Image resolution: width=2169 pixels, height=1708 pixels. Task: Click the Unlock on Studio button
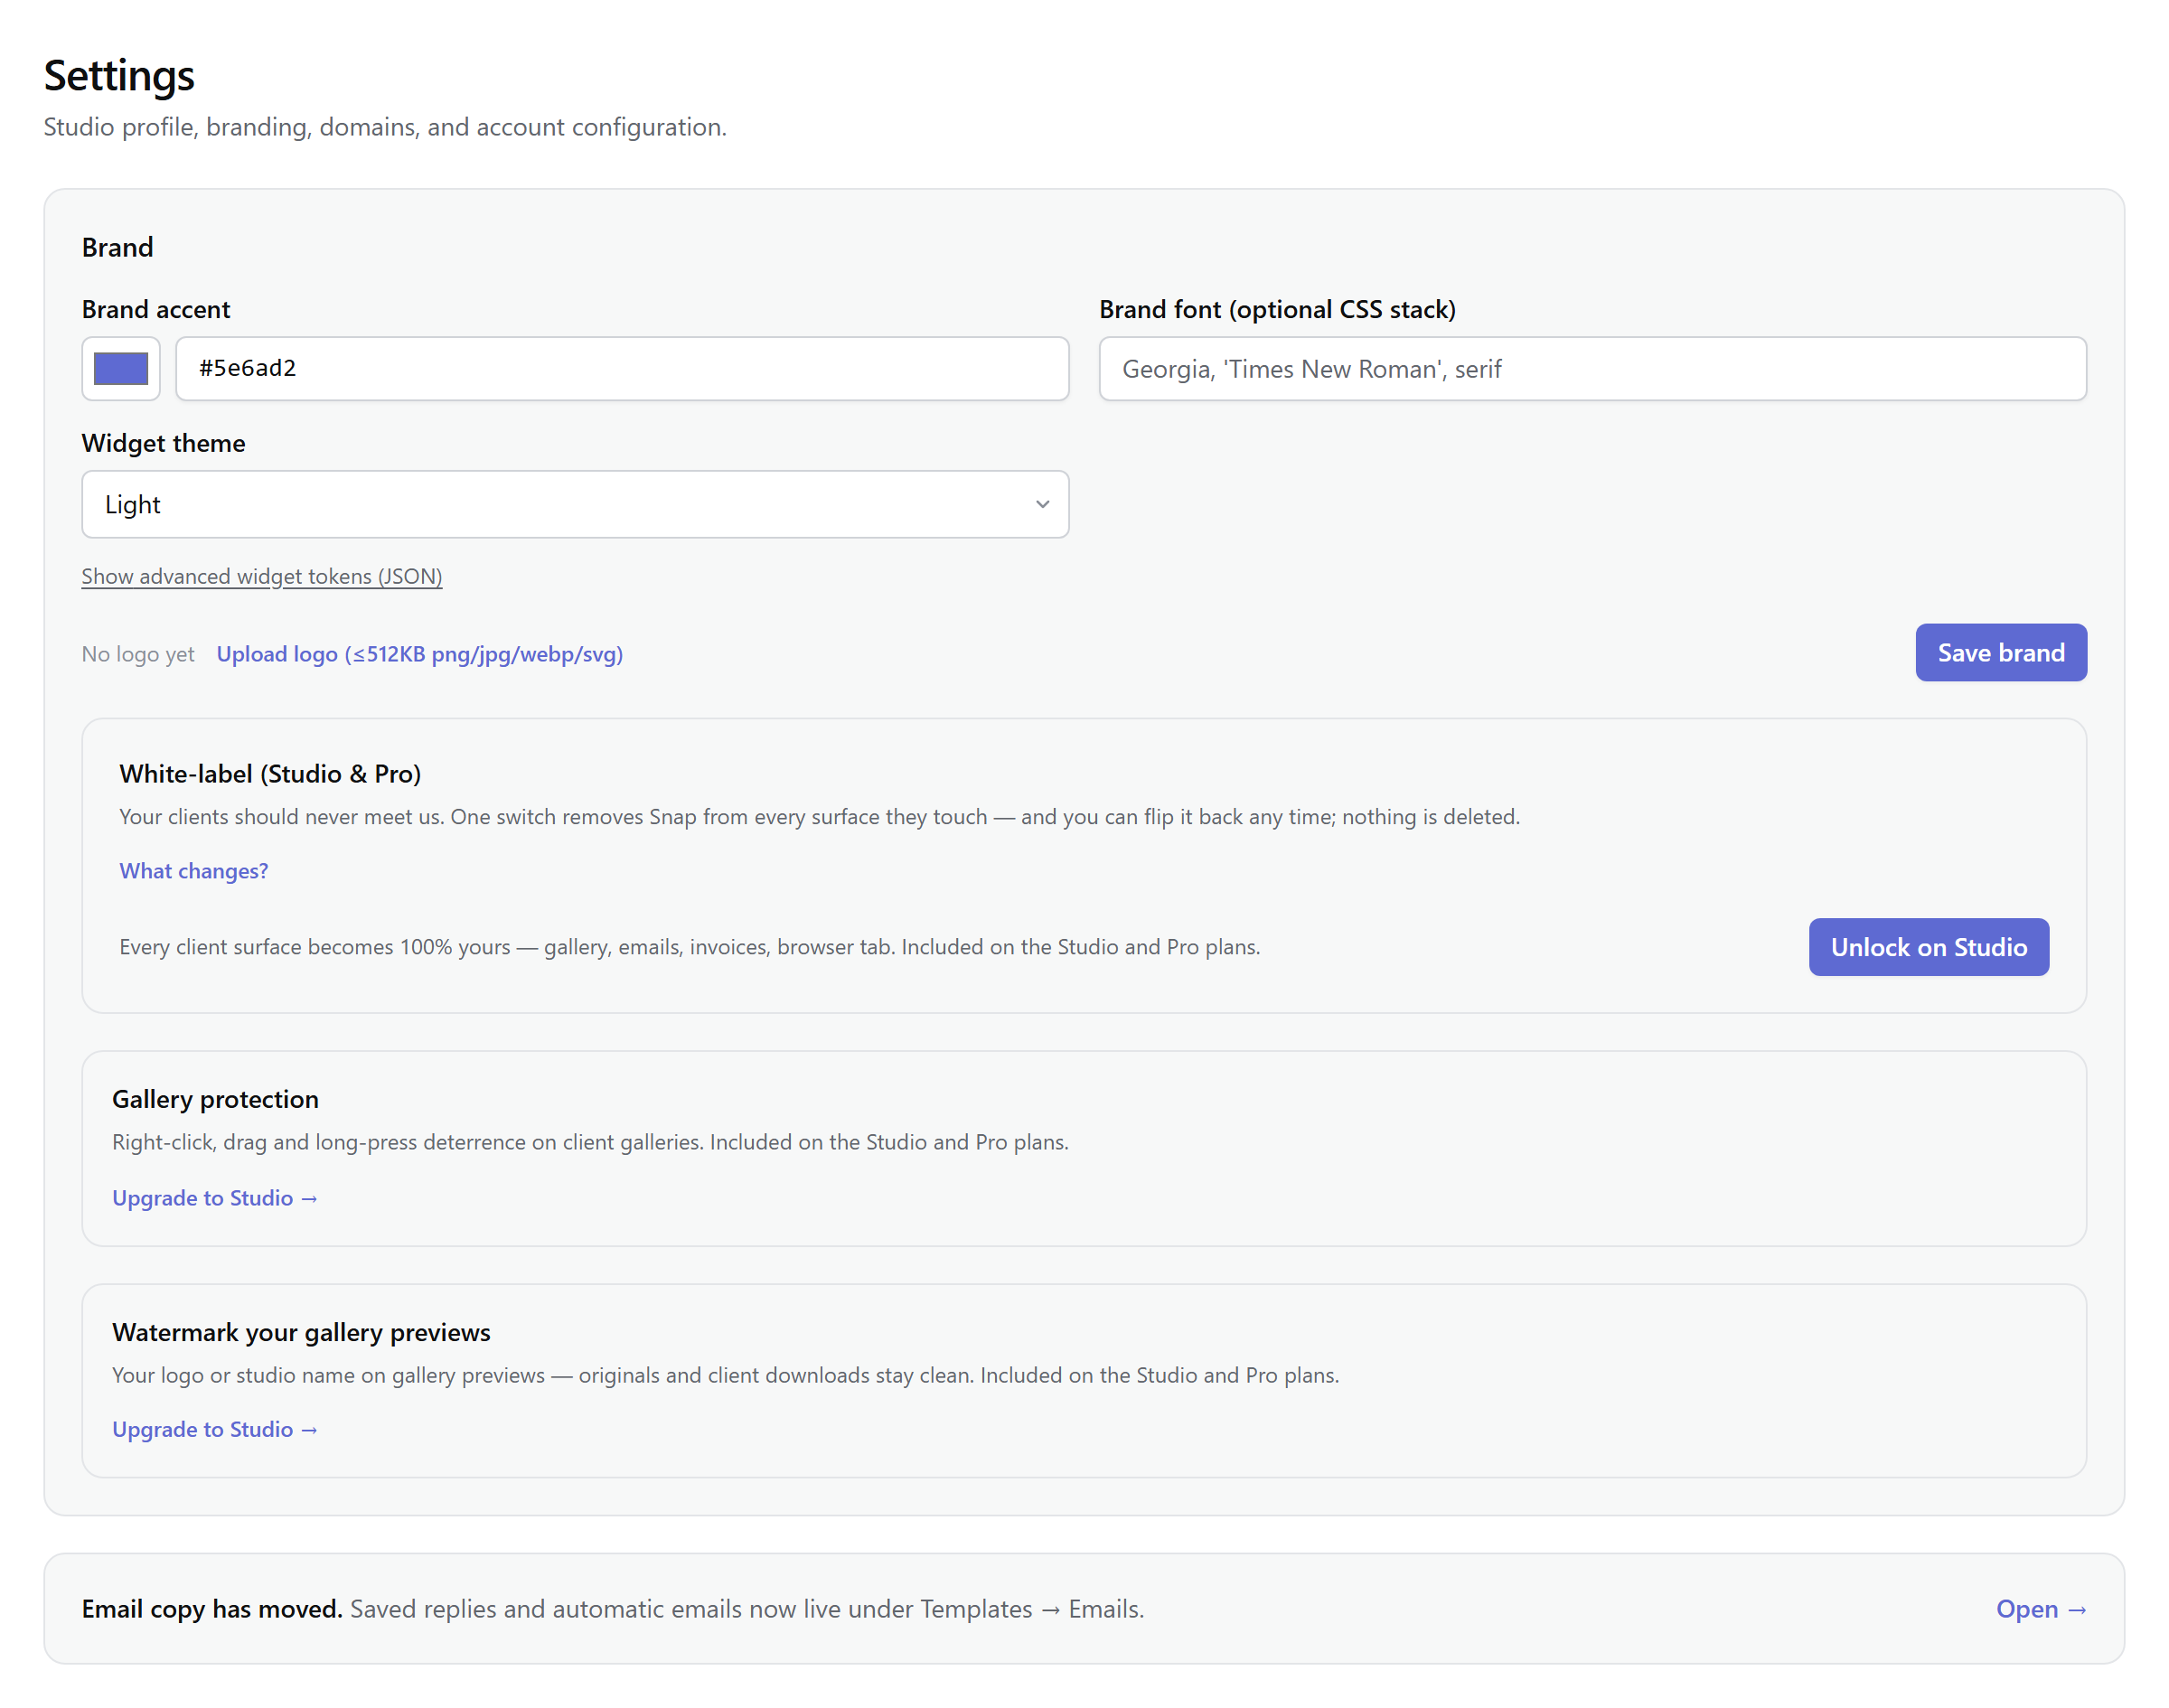tap(1929, 947)
